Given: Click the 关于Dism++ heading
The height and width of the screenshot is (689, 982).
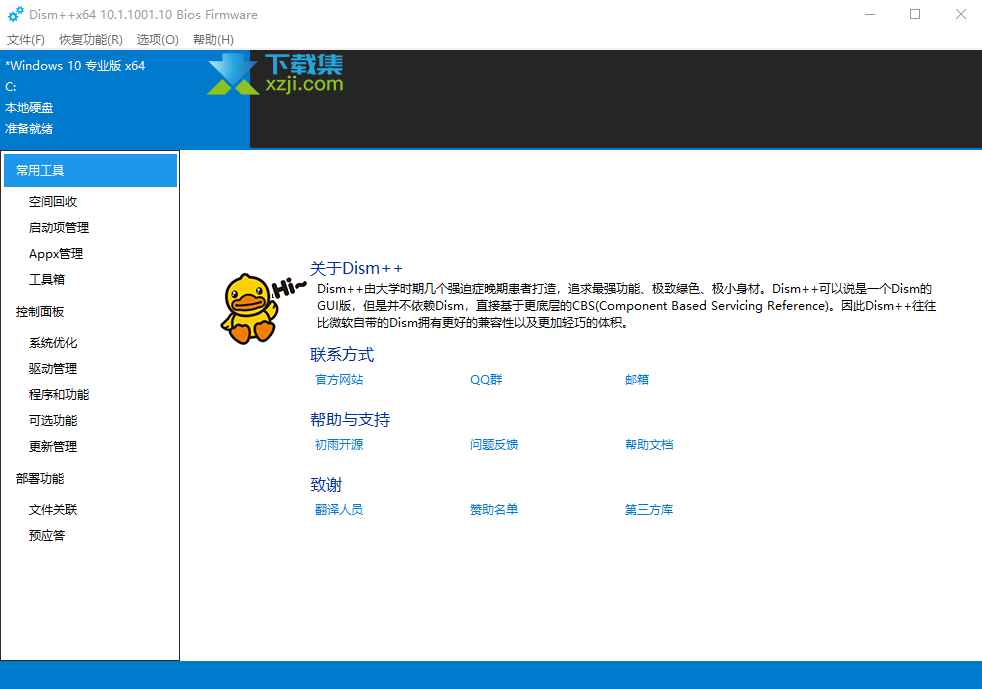Looking at the screenshot, I should coord(356,268).
